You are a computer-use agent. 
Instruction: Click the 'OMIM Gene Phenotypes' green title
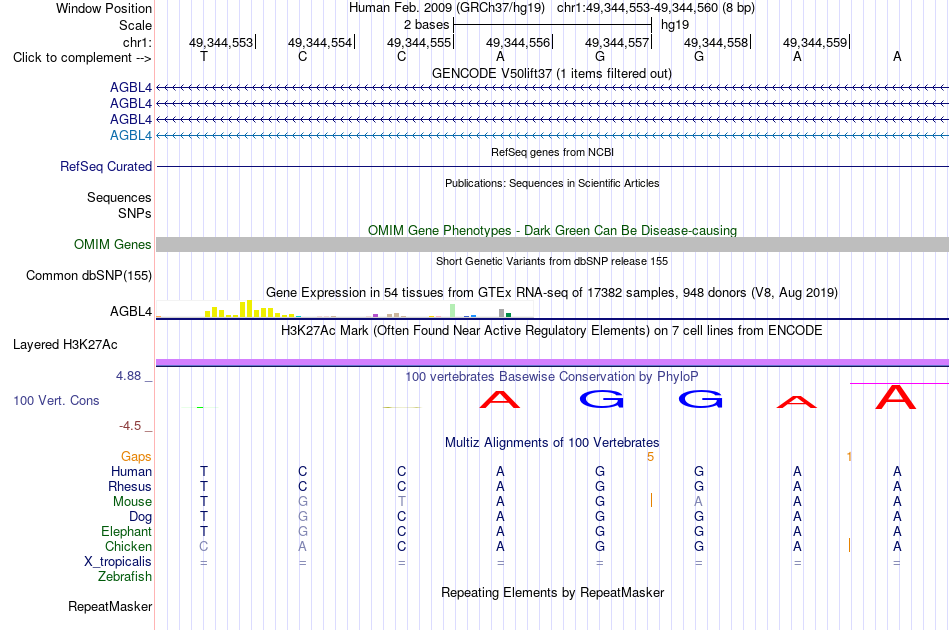click(552, 230)
